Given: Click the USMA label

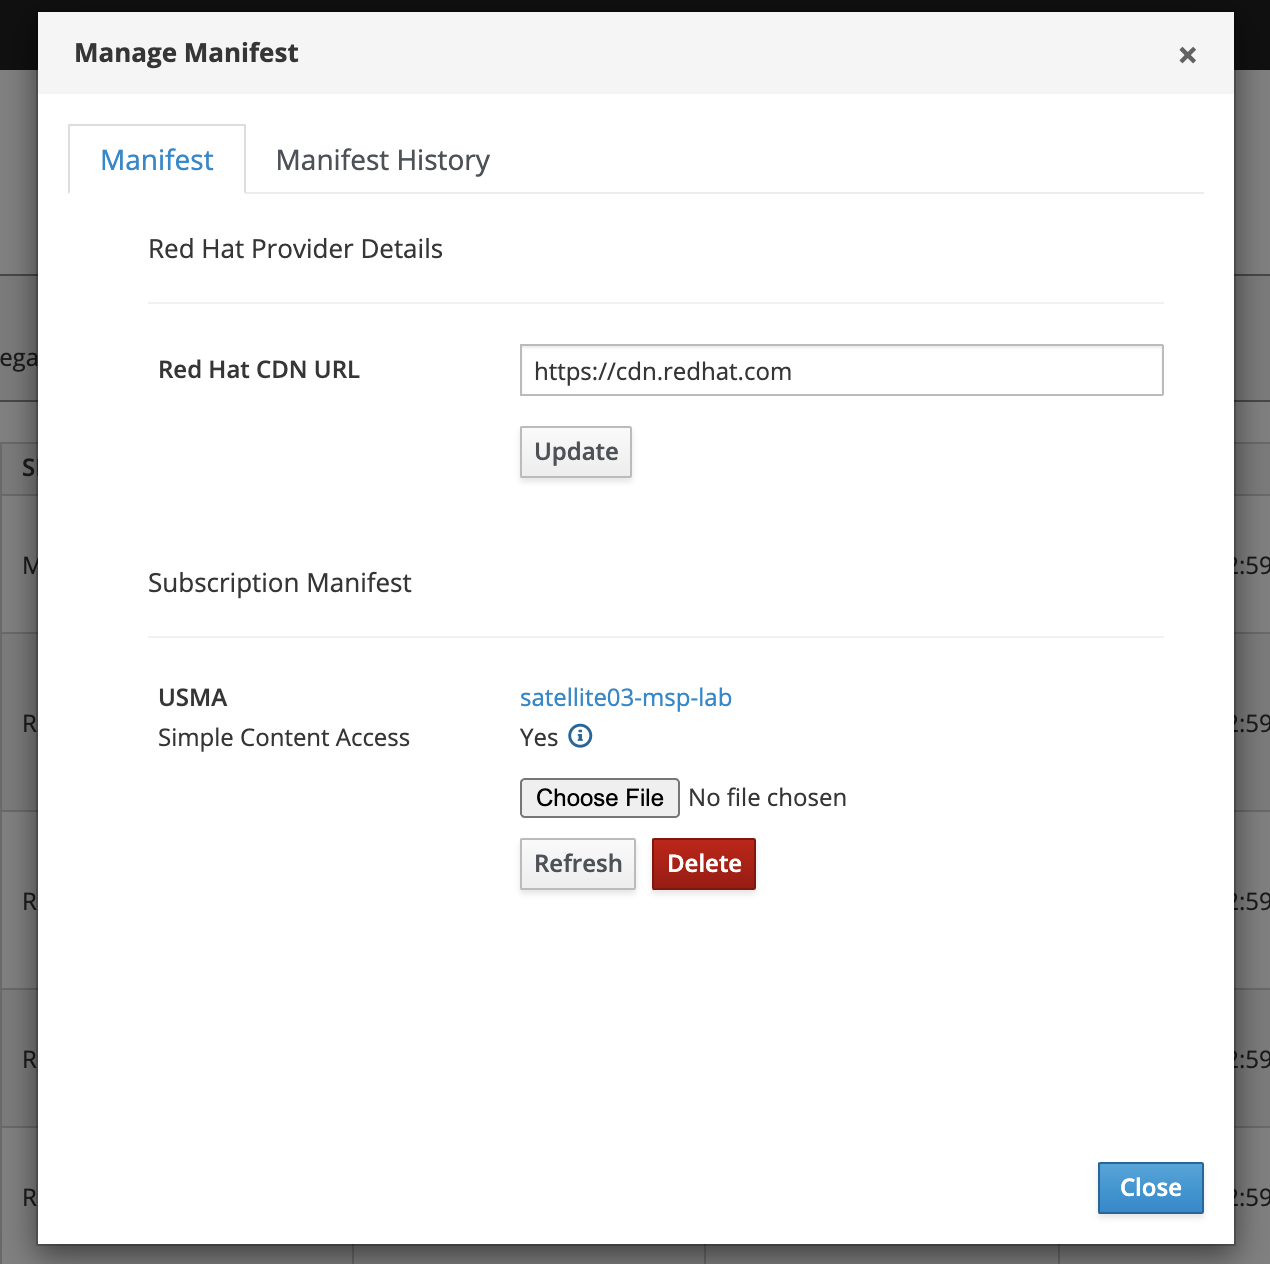Looking at the screenshot, I should 193,697.
